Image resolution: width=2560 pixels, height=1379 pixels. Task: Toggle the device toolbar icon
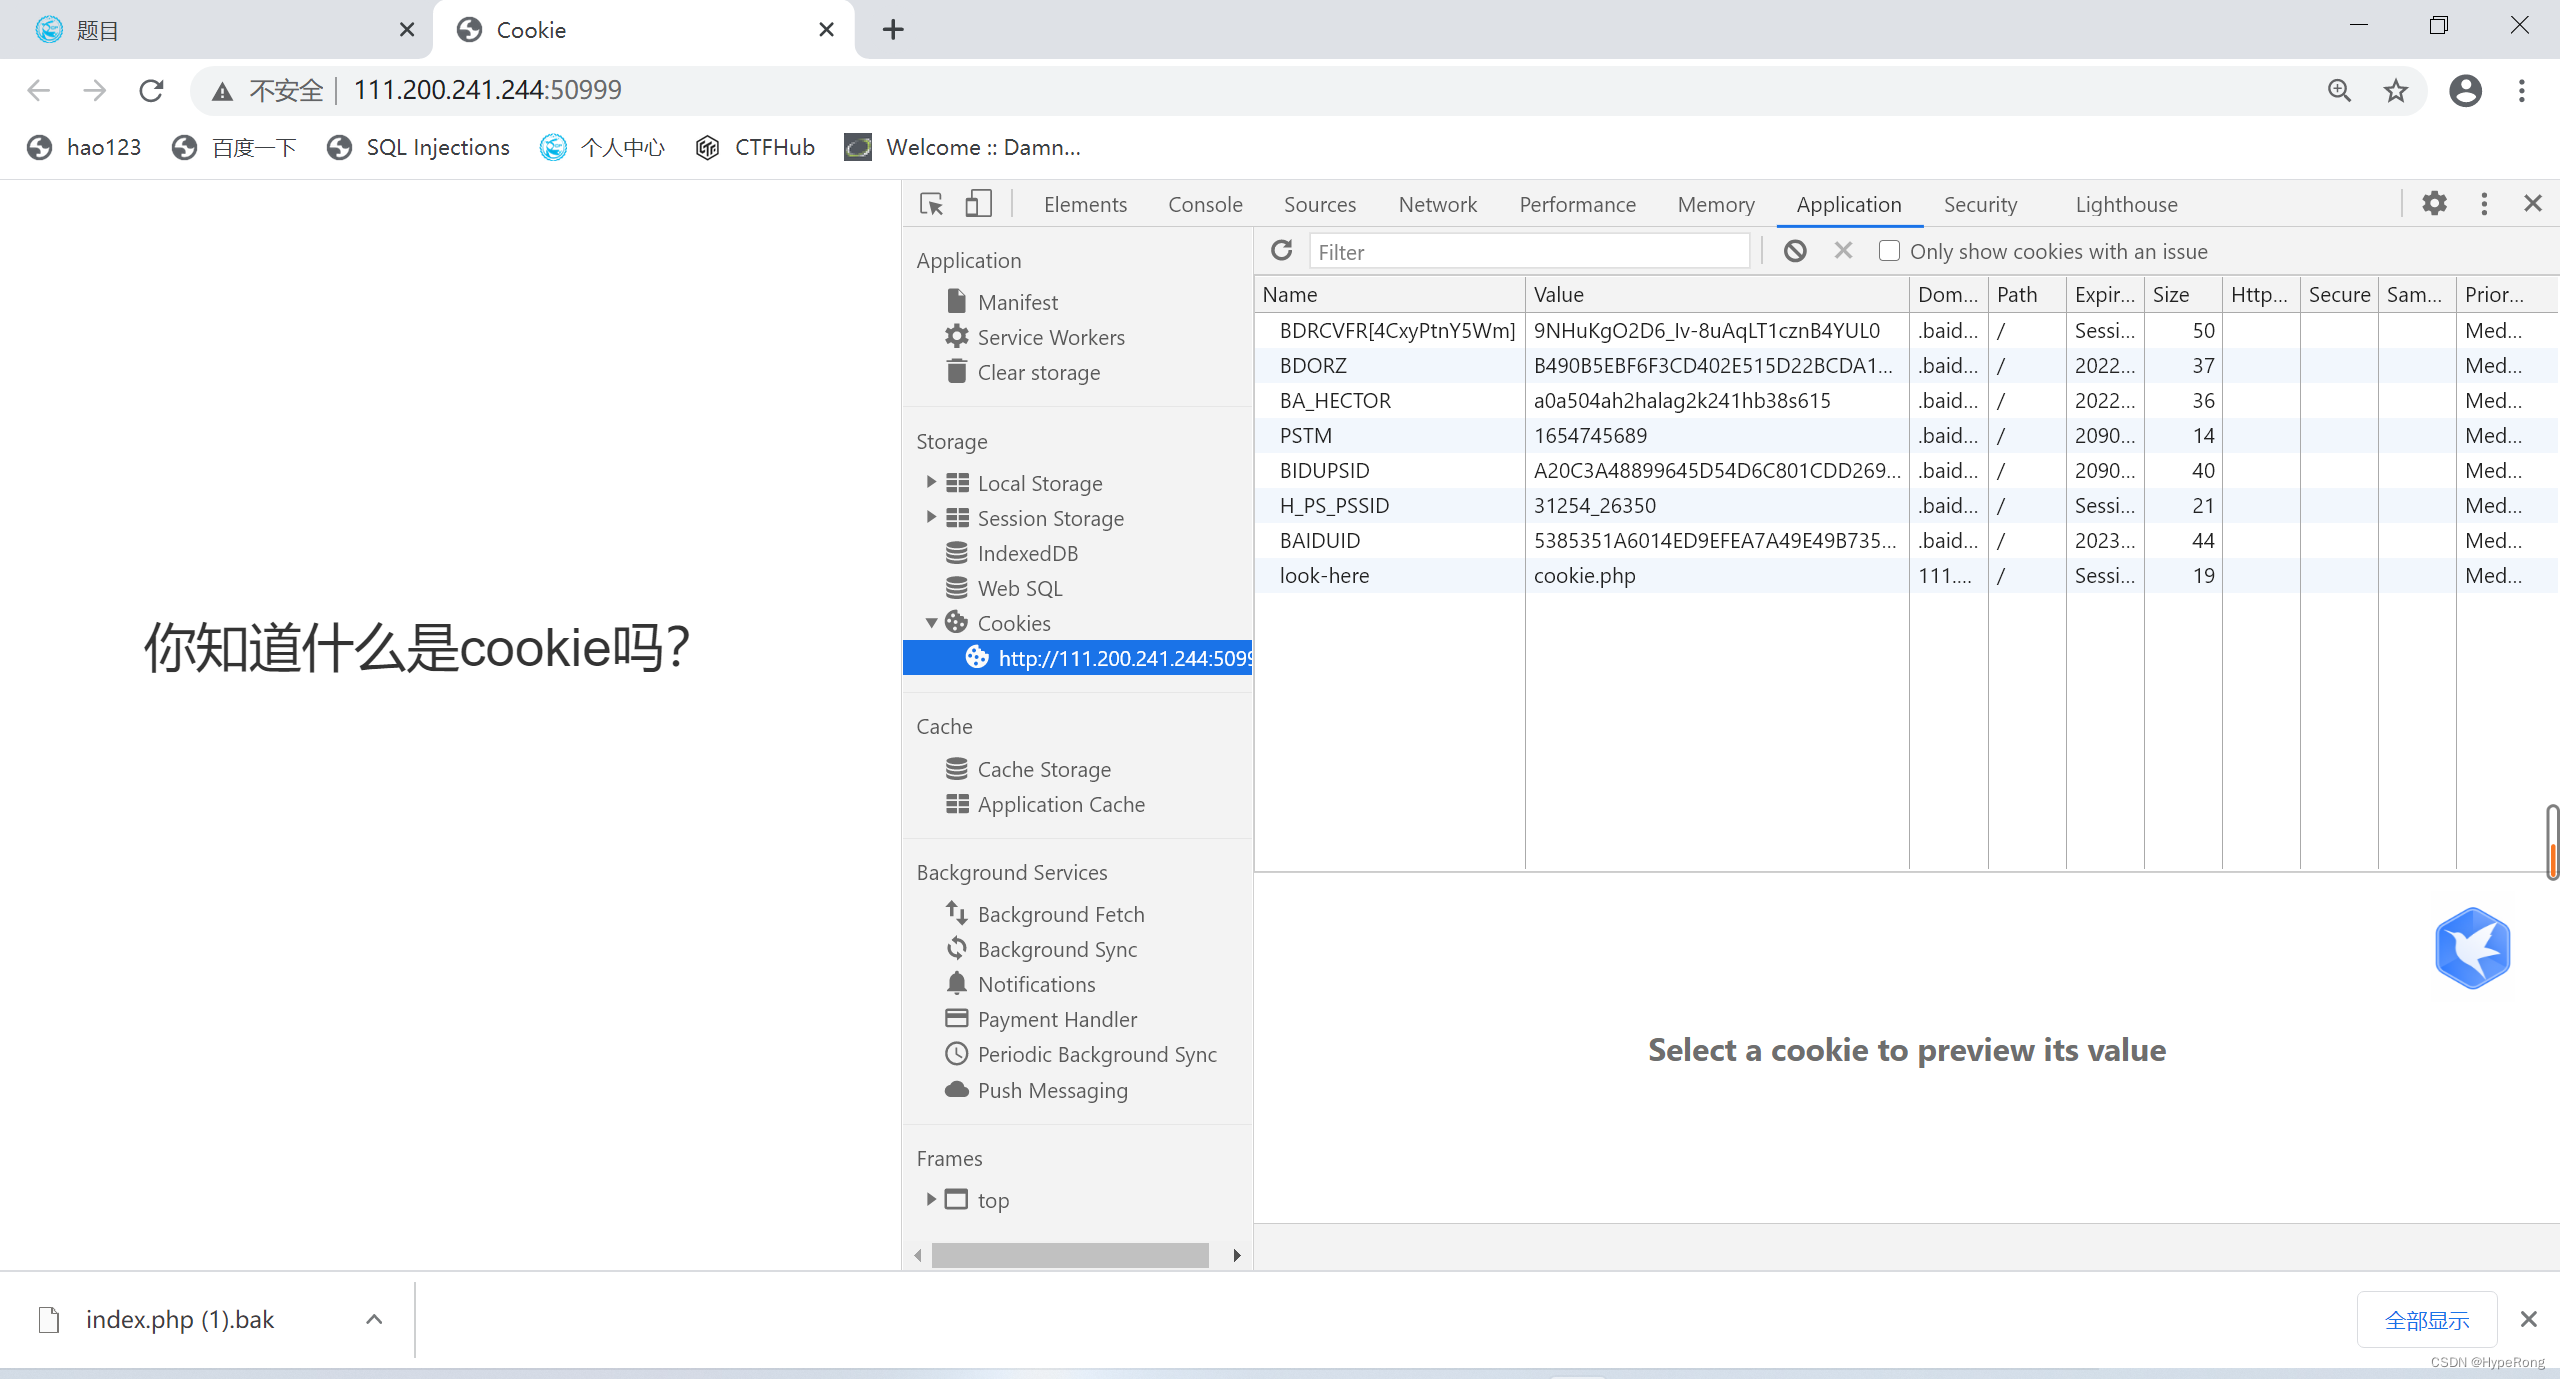coord(978,204)
